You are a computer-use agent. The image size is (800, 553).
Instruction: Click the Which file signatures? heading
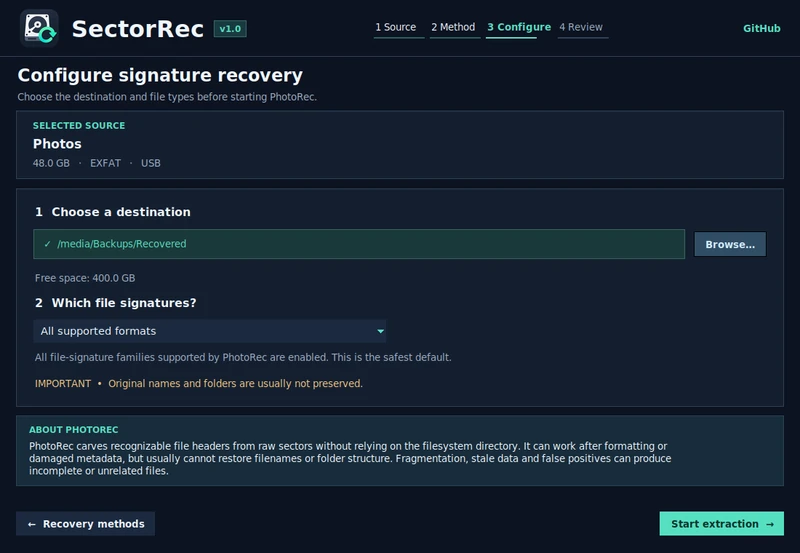[x=124, y=303]
